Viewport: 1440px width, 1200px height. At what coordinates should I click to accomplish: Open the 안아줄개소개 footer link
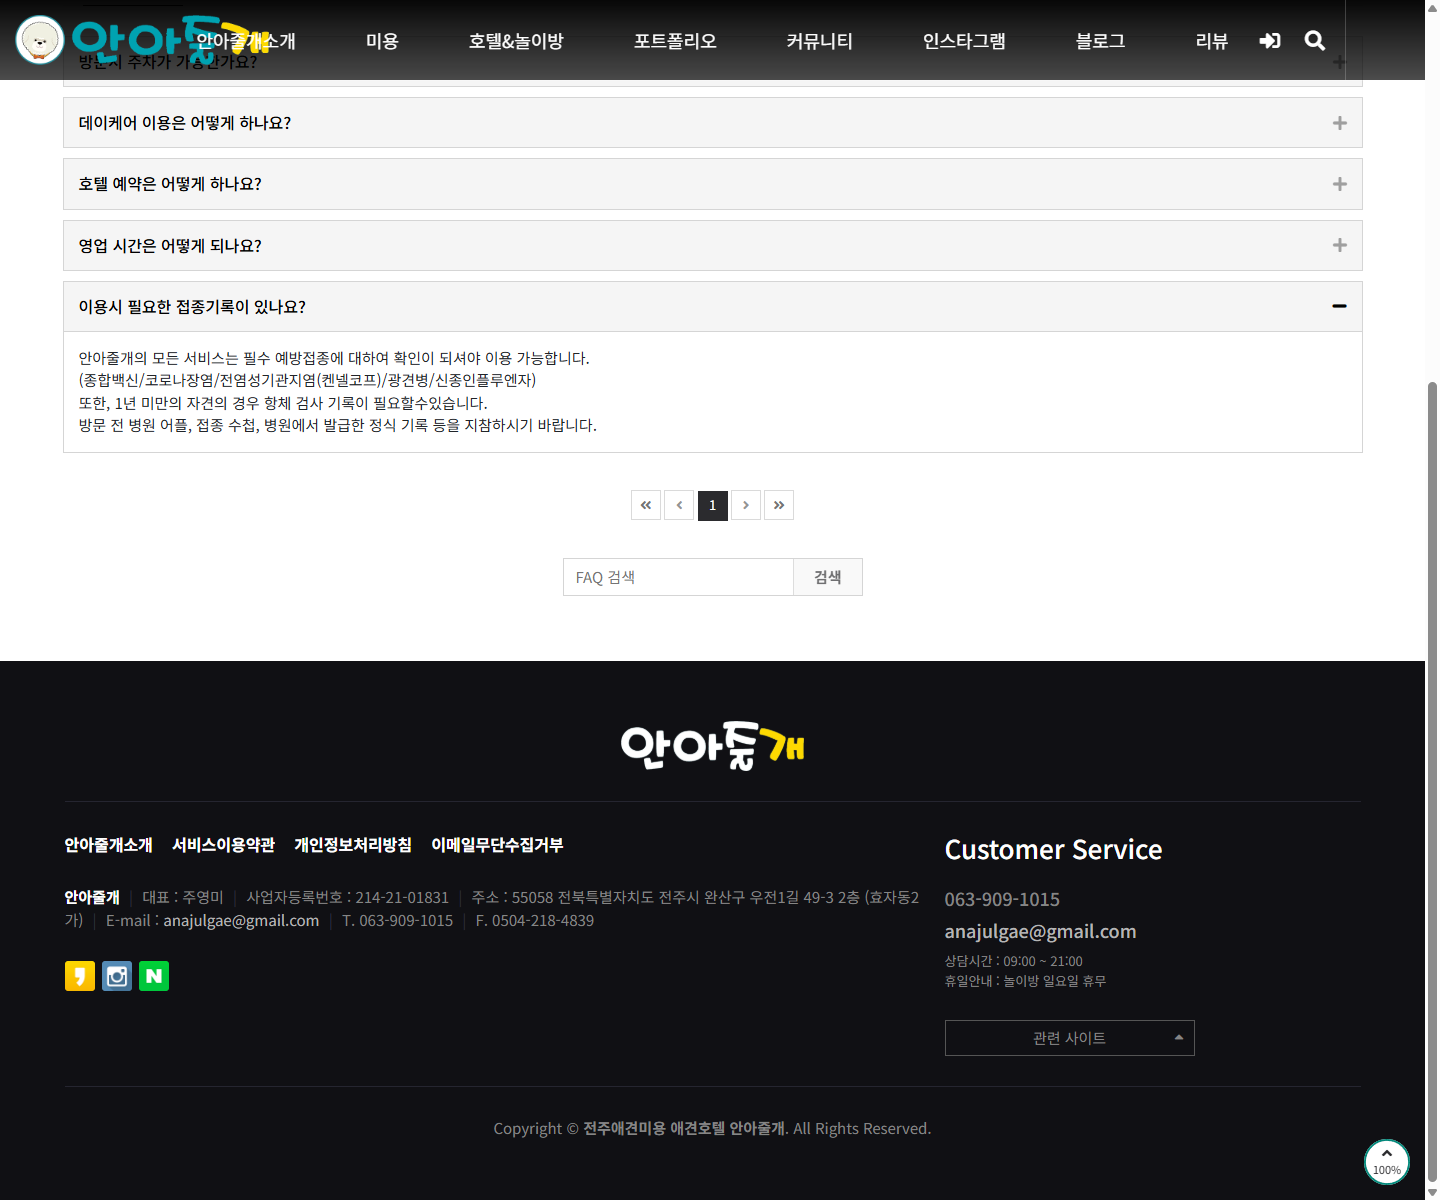point(109,845)
